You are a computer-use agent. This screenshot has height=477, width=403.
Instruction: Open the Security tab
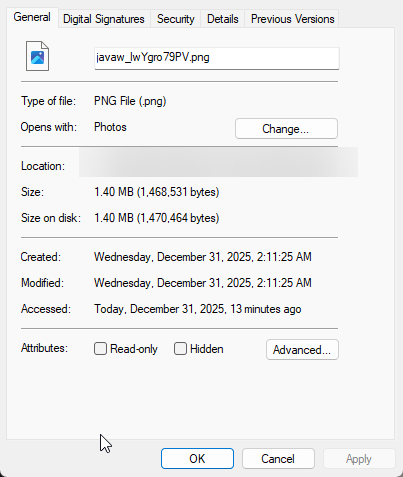(176, 19)
